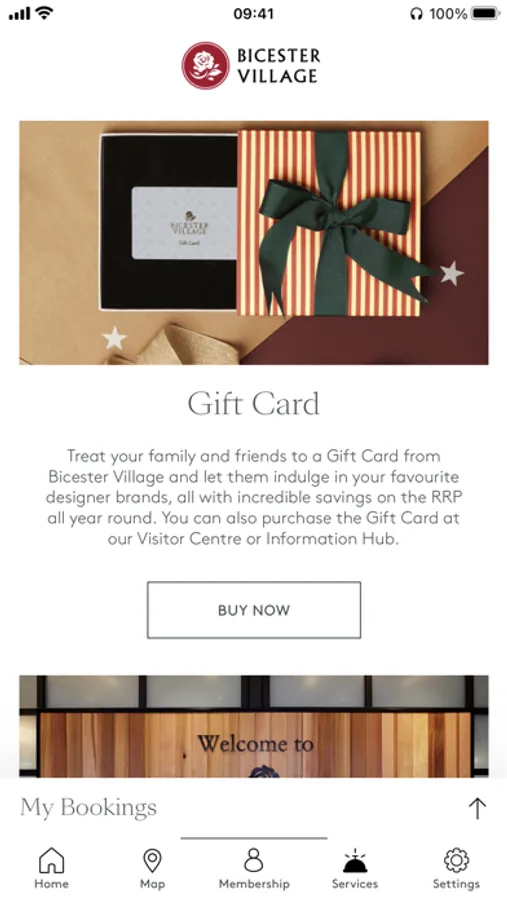Screen dimensions: 507x900
Task: Switch to the Membership tab label
Action: pyautogui.click(x=254, y=883)
